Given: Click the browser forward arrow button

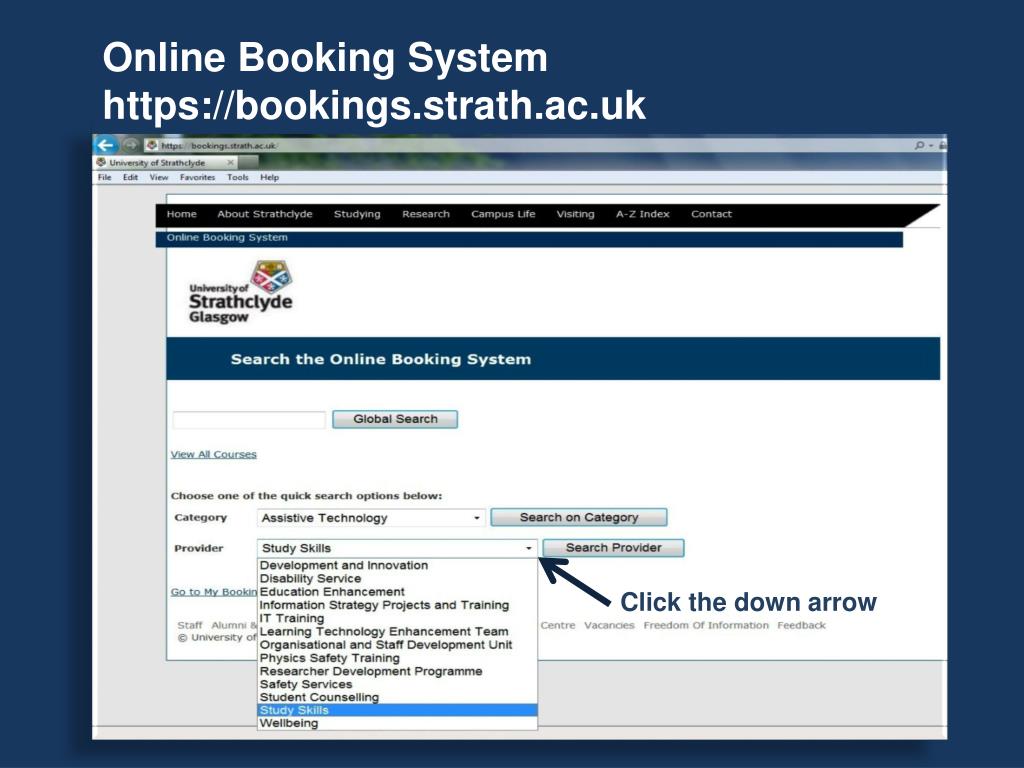Looking at the screenshot, I should (131, 144).
